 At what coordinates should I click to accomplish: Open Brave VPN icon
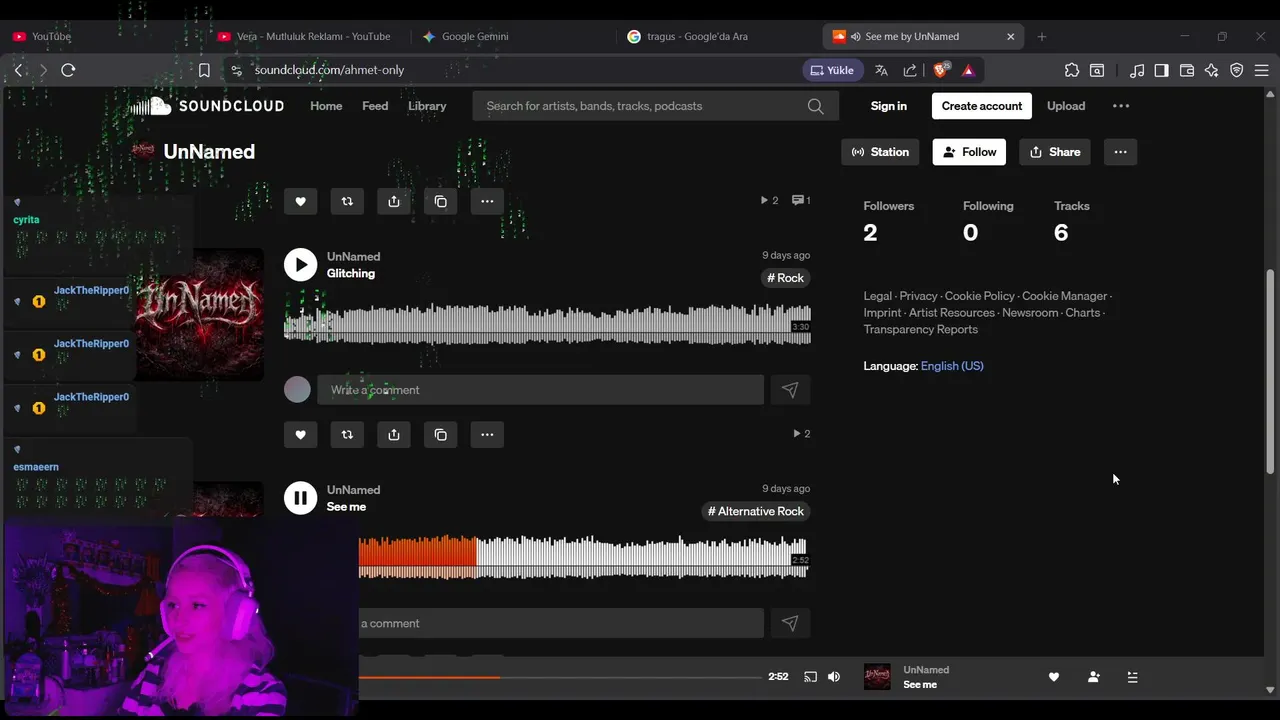click(x=1237, y=70)
